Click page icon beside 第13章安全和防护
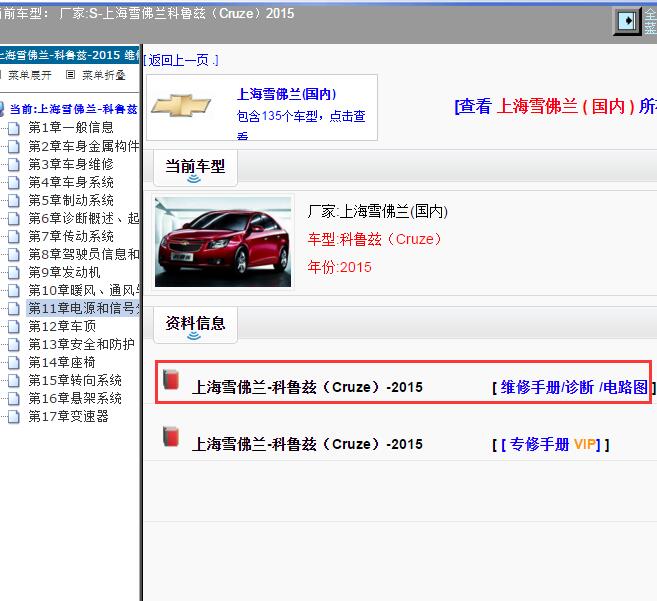 click(14, 345)
